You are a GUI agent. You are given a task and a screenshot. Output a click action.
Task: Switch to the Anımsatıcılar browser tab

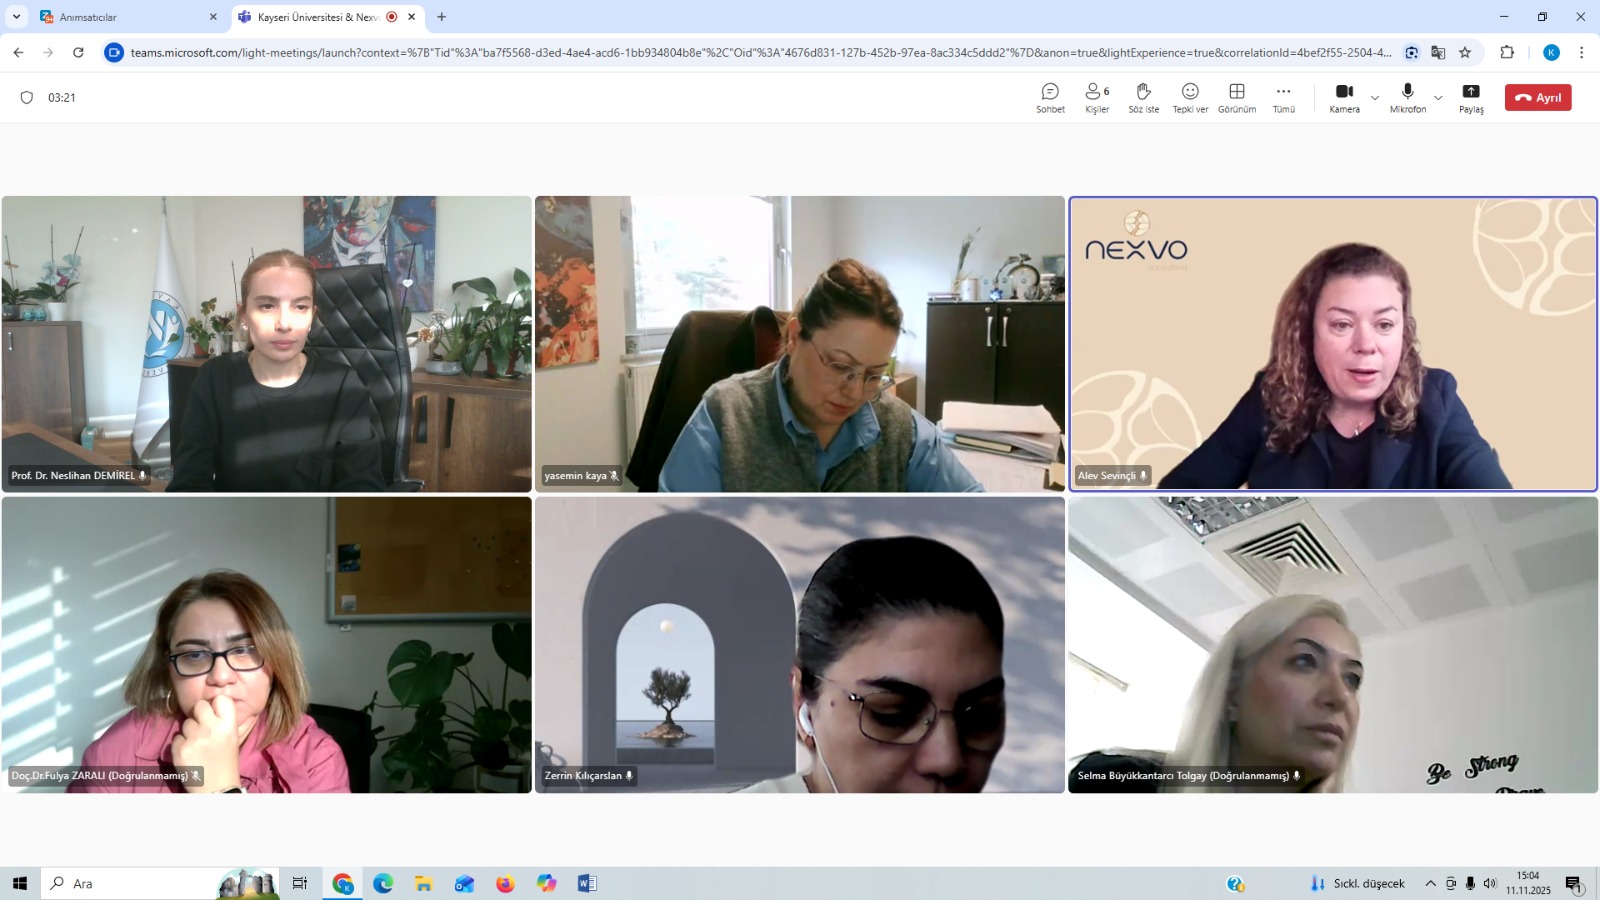[x=120, y=17]
